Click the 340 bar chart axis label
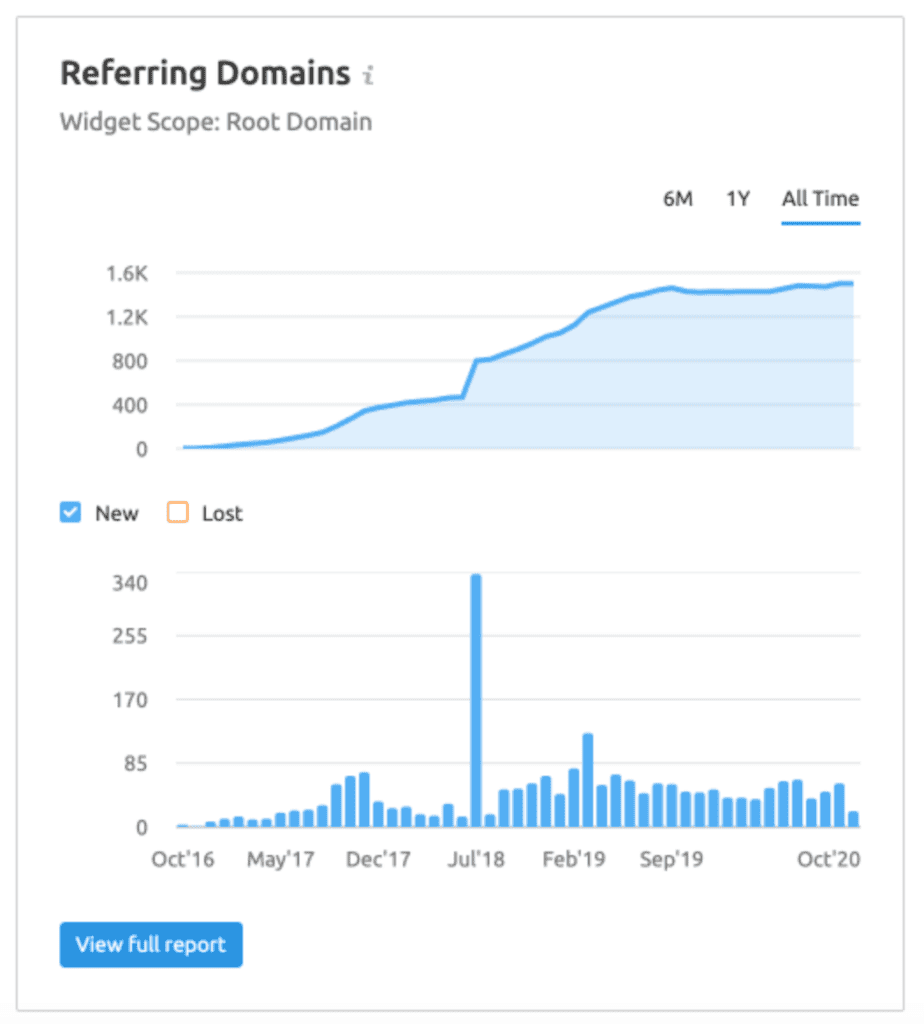924x1024 pixels. click(x=130, y=583)
